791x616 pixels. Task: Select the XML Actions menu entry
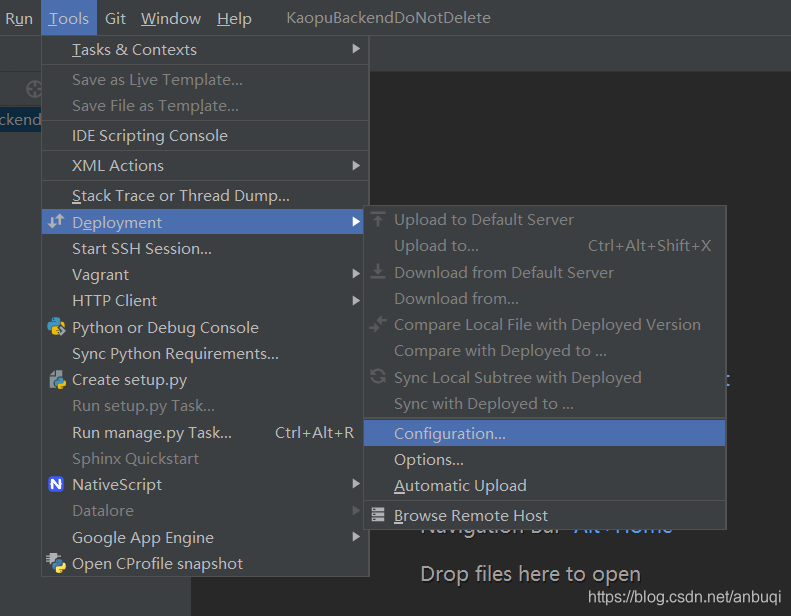coord(205,165)
